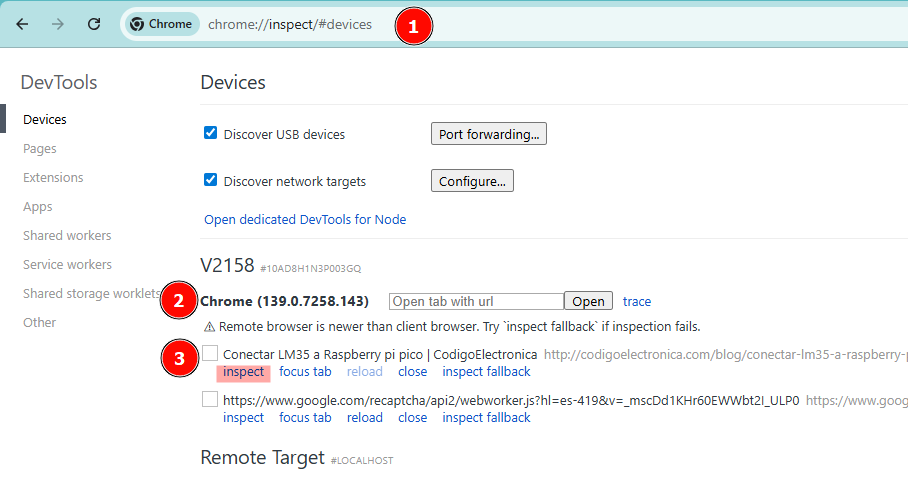
Task: Click the Remote Target heading
Action: [262, 458]
